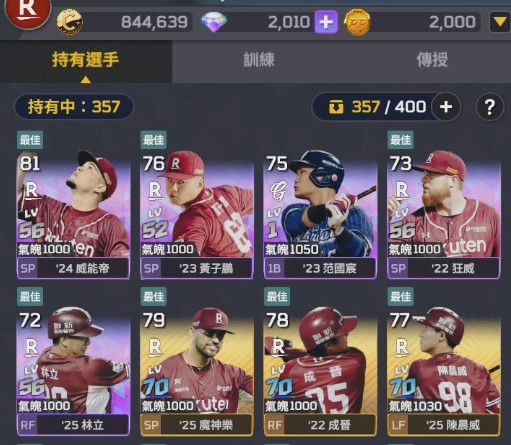Open the '25 林立 RF card
The height and width of the screenshot is (445, 511).
73,371
